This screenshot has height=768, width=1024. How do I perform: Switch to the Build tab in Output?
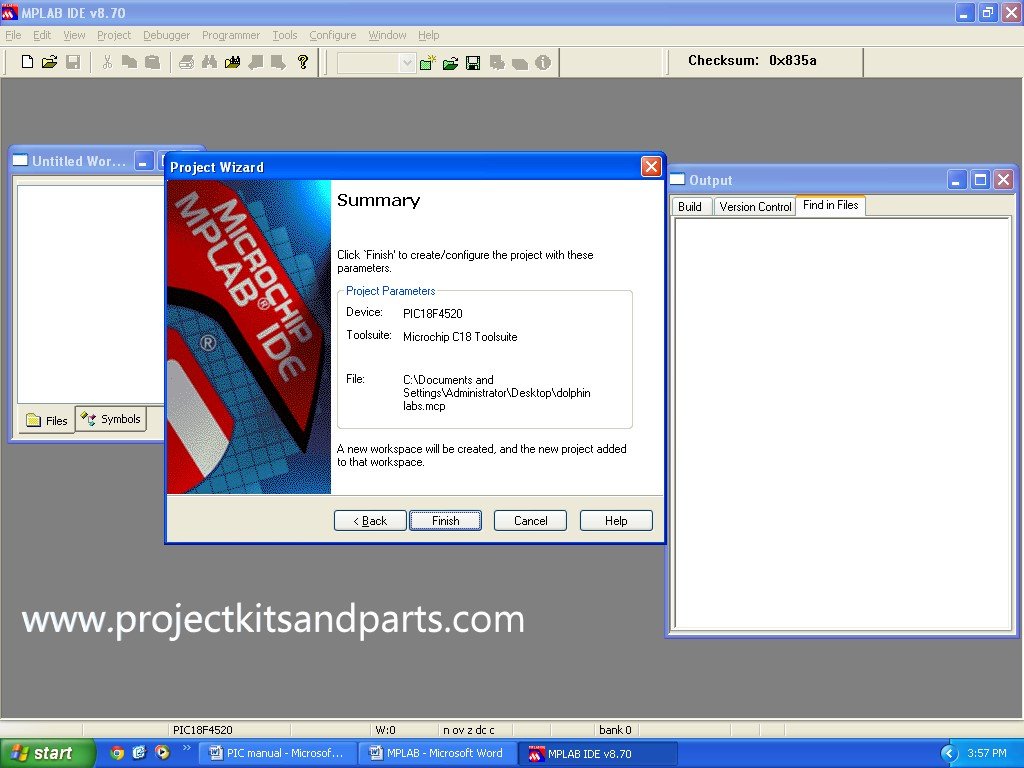click(x=690, y=206)
